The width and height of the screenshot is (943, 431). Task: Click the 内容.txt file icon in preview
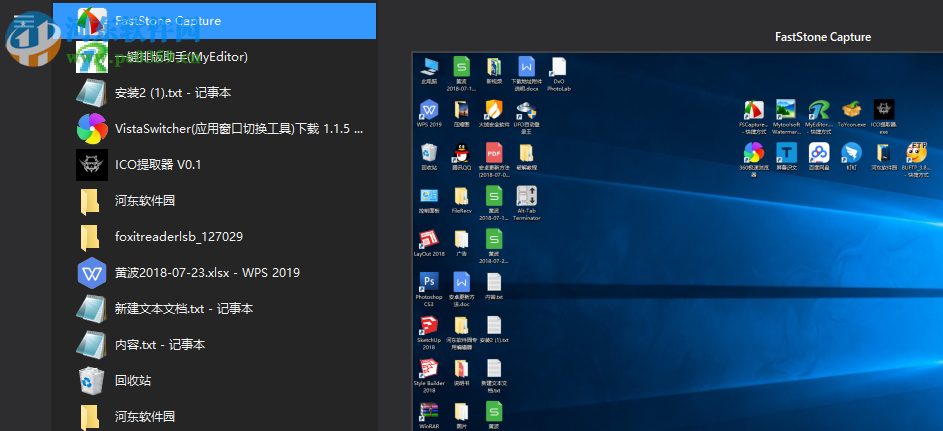pyautogui.click(x=494, y=282)
